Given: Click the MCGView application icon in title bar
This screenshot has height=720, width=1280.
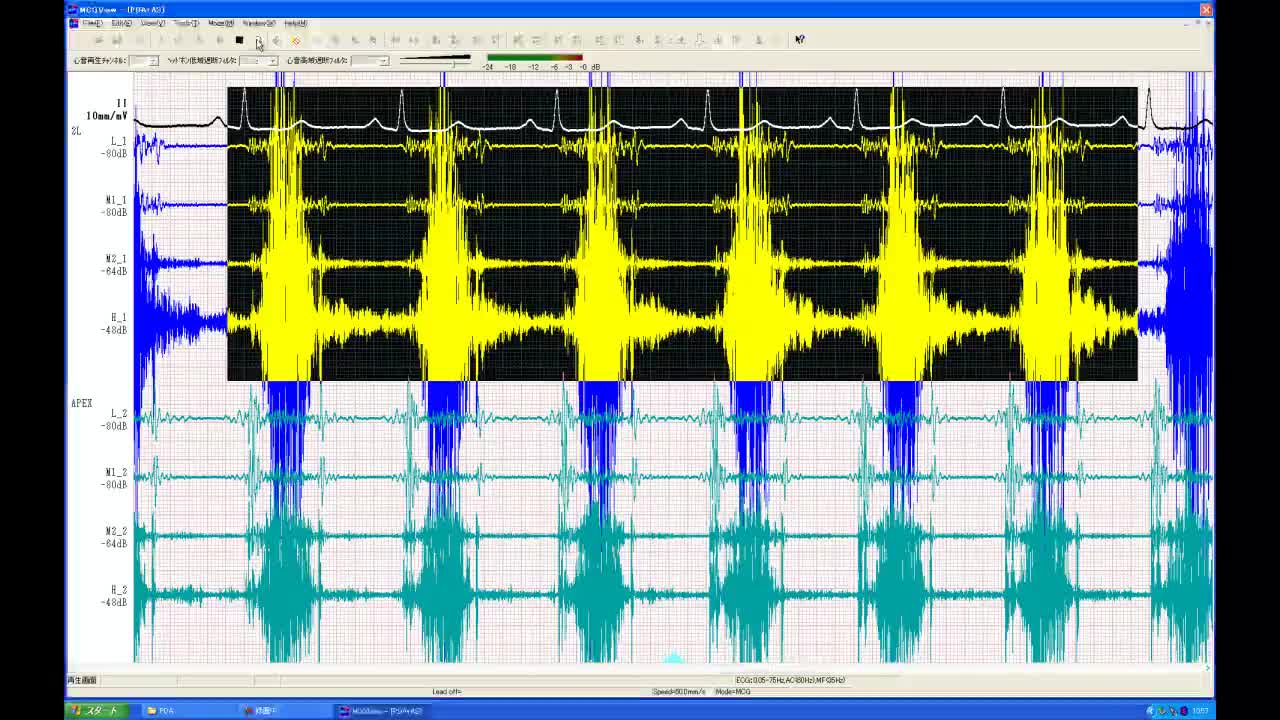Looking at the screenshot, I should [73, 10].
